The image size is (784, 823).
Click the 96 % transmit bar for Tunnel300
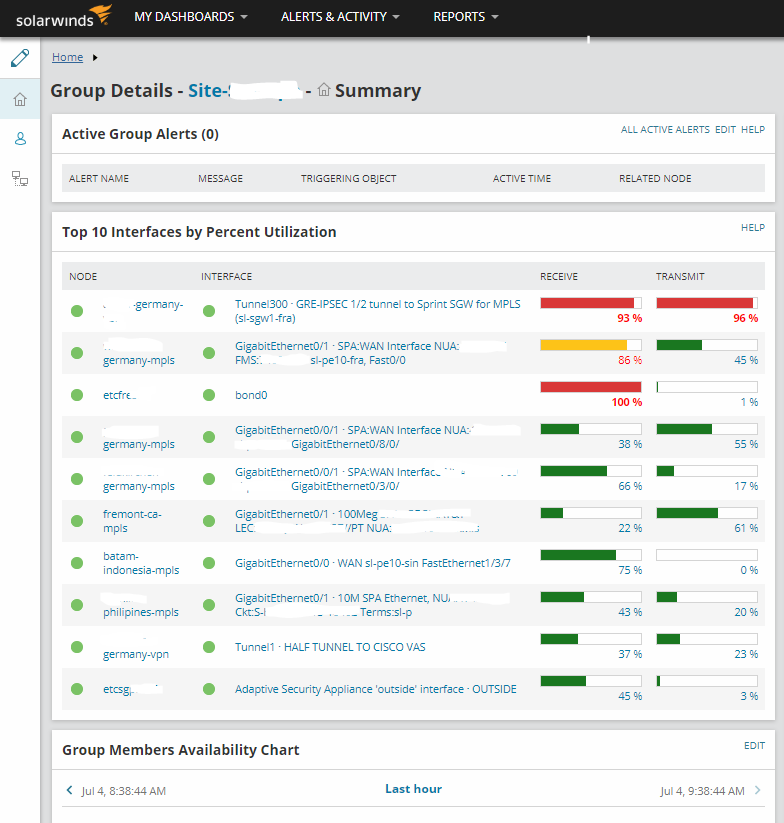click(x=707, y=303)
